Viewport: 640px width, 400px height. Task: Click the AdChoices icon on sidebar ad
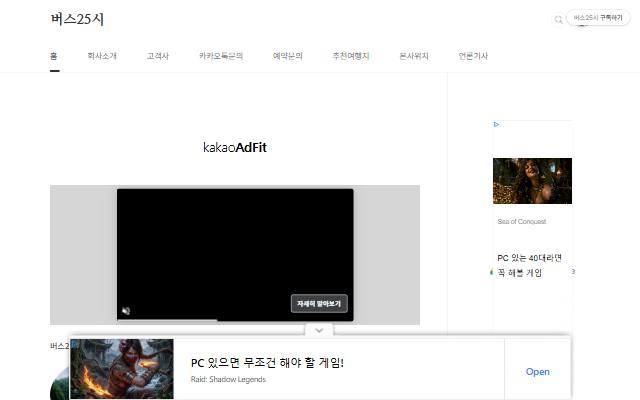coord(496,124)
